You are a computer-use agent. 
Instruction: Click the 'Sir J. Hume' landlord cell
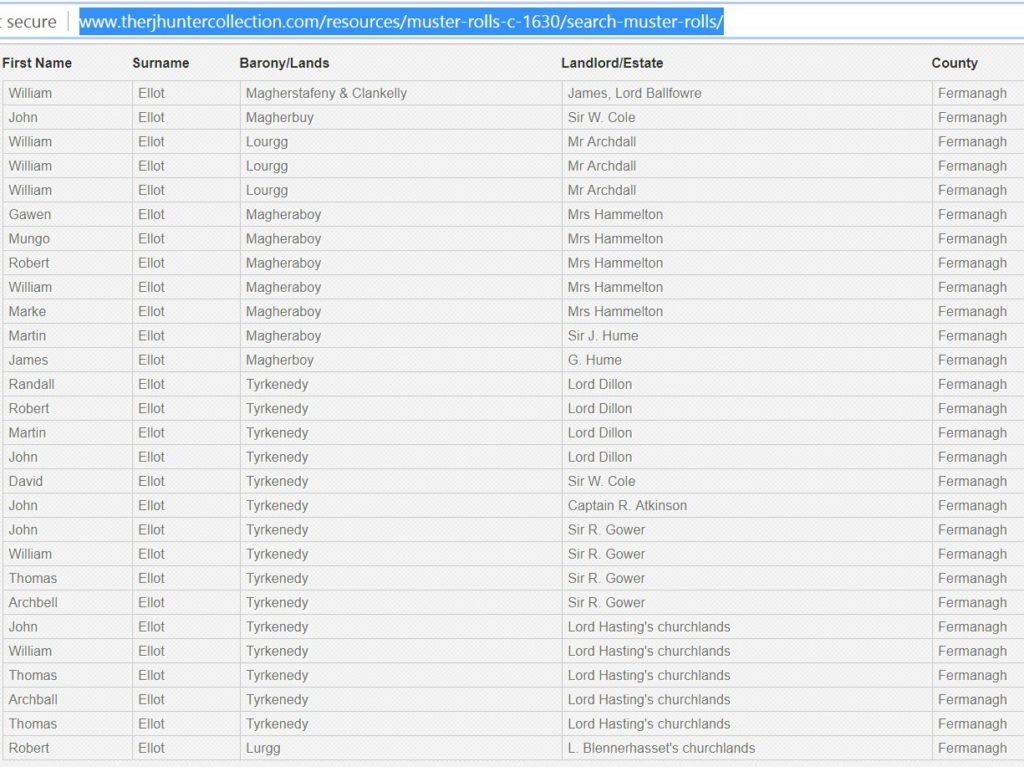click(603, 336)
